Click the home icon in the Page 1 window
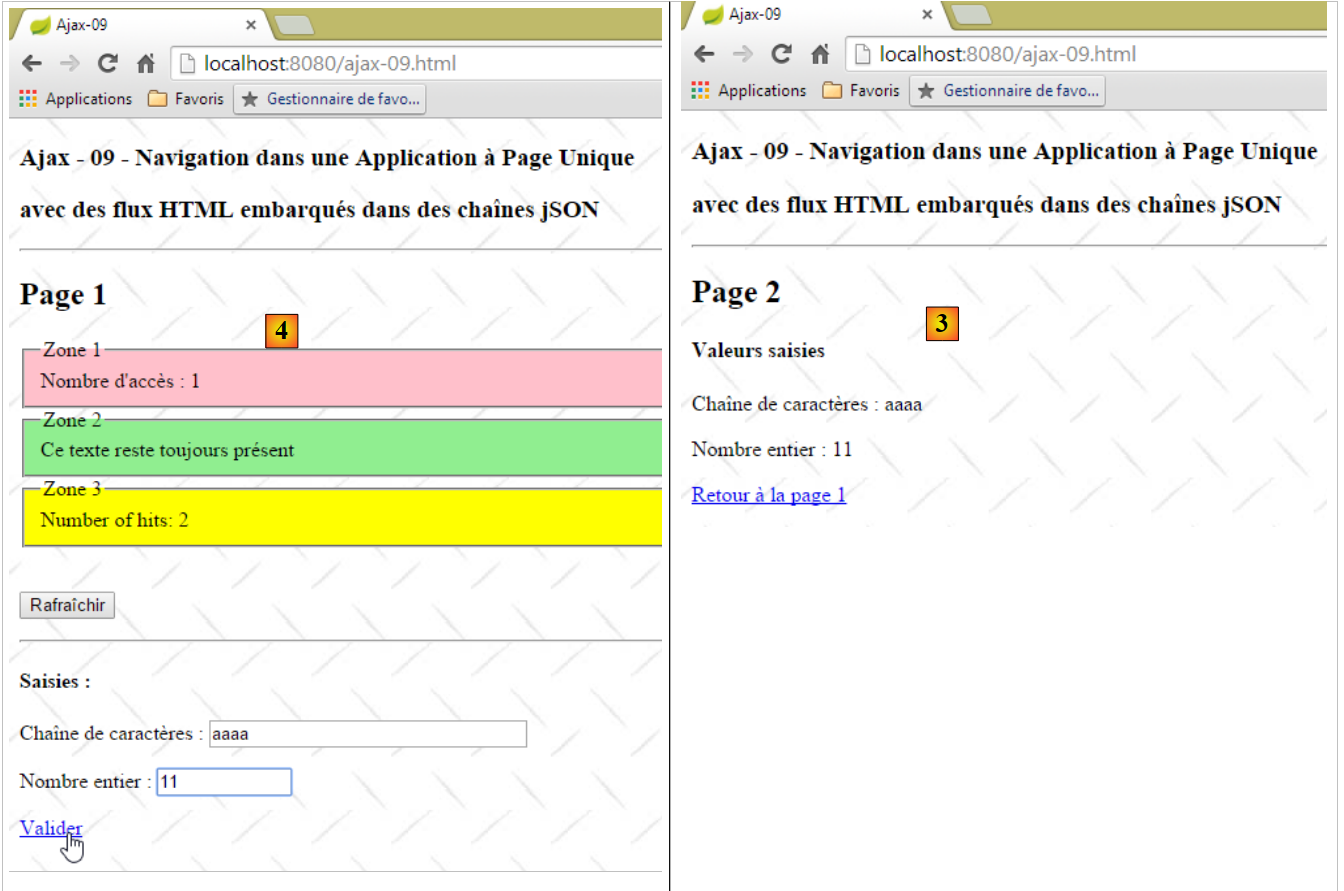The width and height of the screenshot is (1344, 891). tap(145, 64)
